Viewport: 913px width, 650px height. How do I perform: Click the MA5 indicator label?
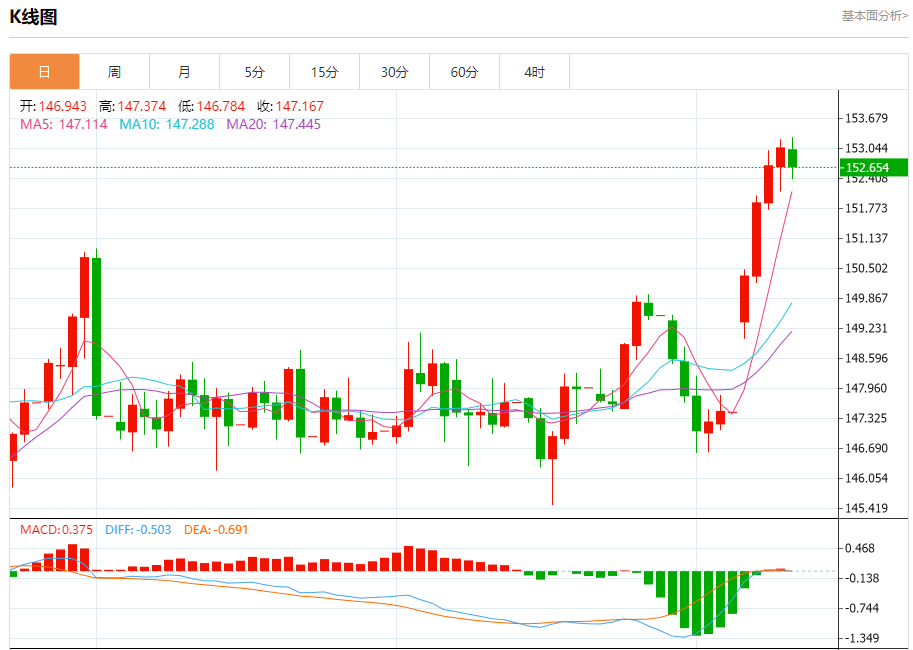(x=63, y=124)
